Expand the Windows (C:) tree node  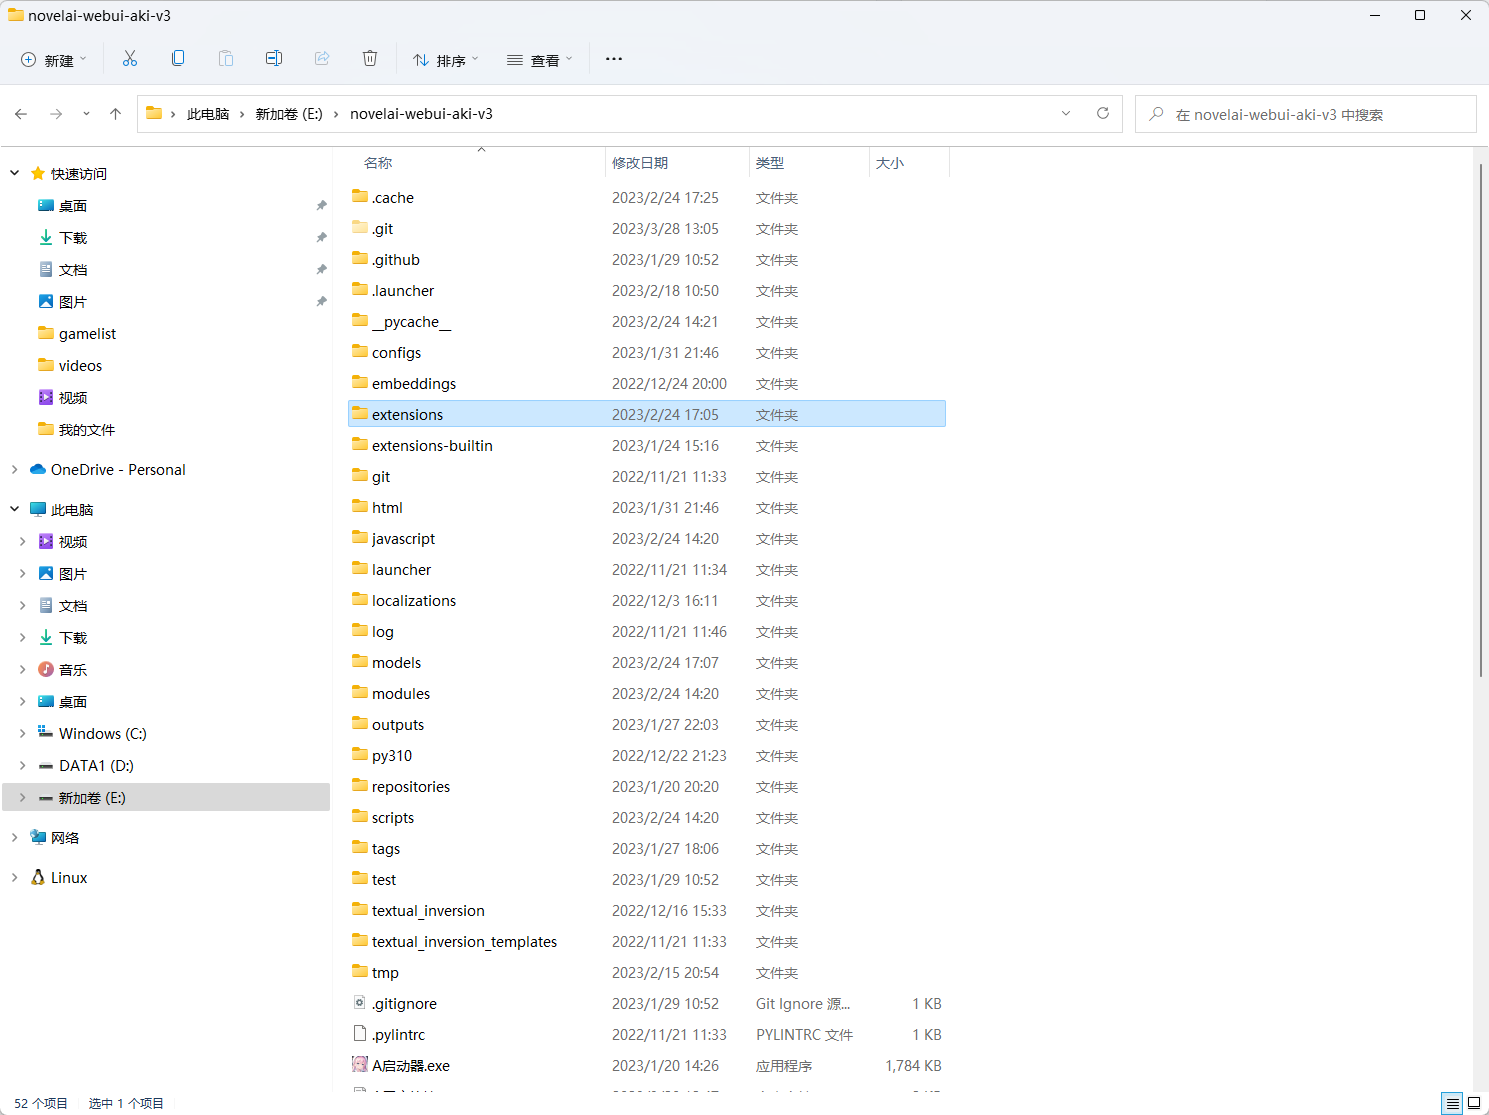(x=23, y=733)
